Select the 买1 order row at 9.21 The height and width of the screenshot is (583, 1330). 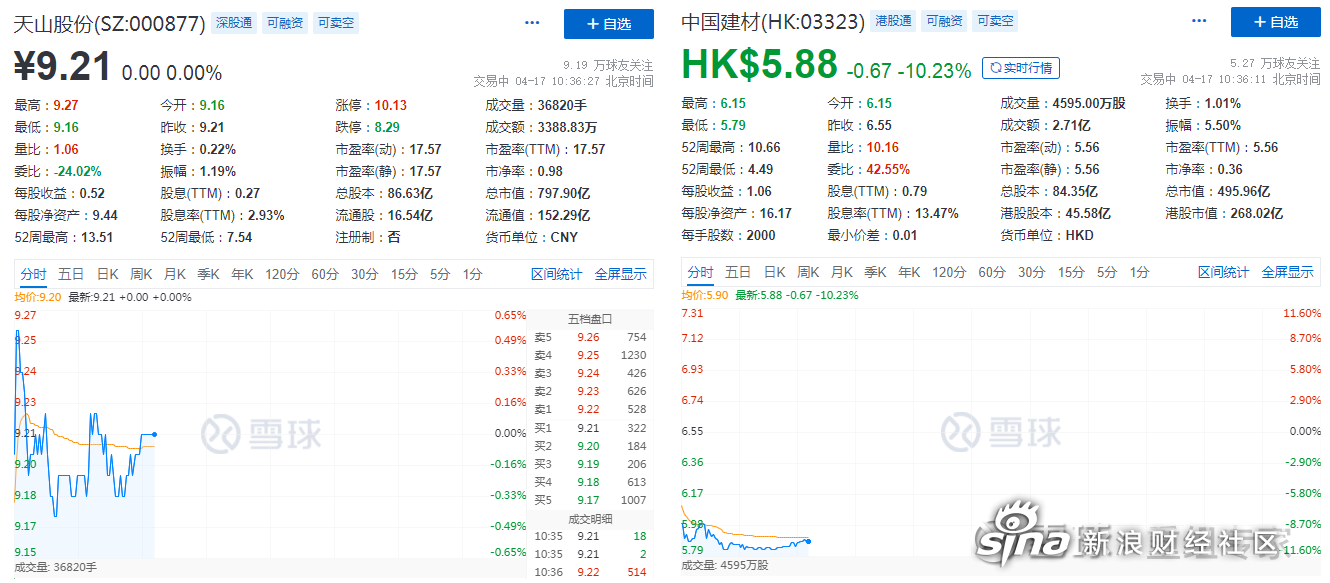(x=590, y=428)
